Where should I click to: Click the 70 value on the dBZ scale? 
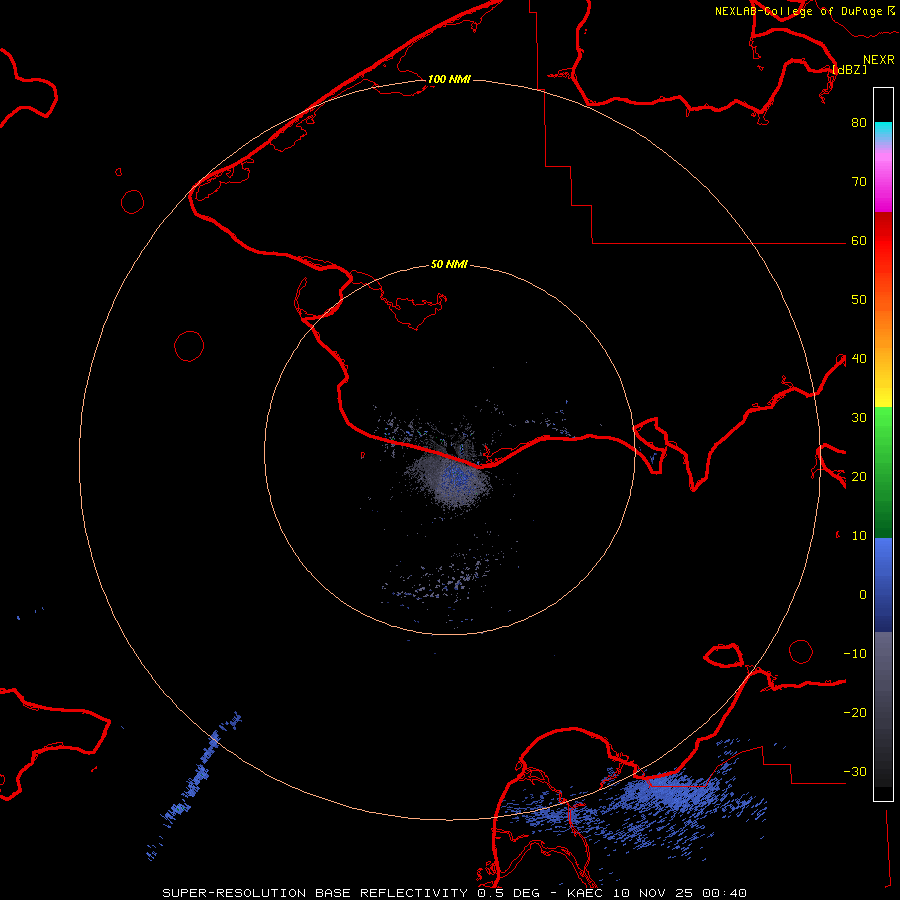pos(859,181)
